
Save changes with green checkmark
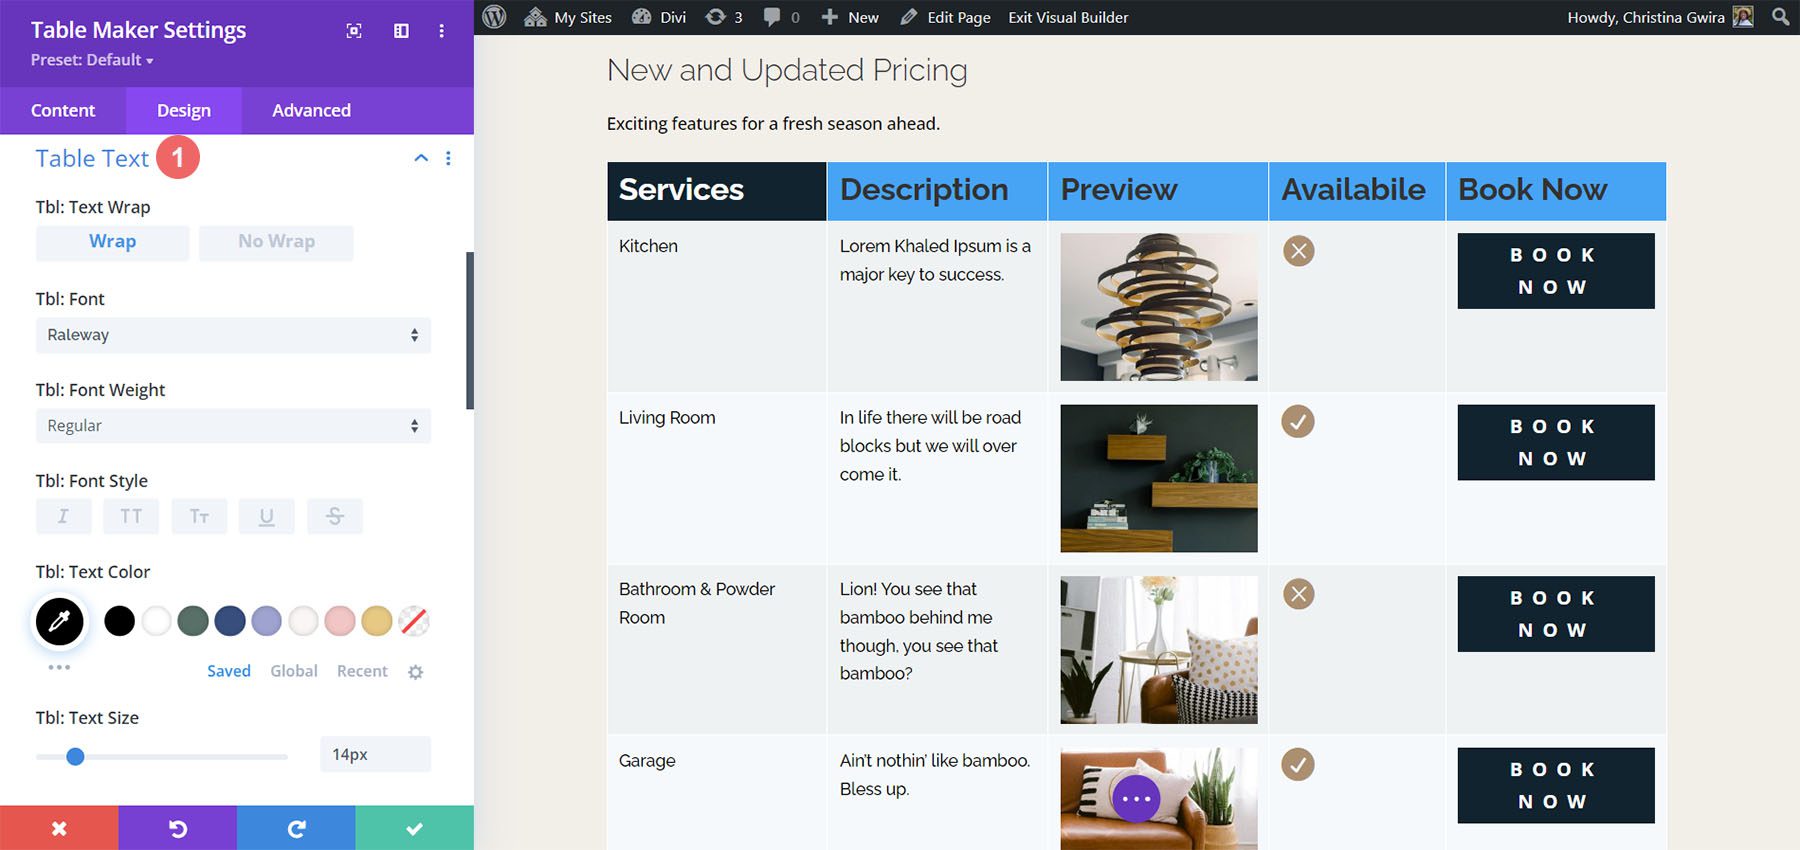tap(414, 828)
